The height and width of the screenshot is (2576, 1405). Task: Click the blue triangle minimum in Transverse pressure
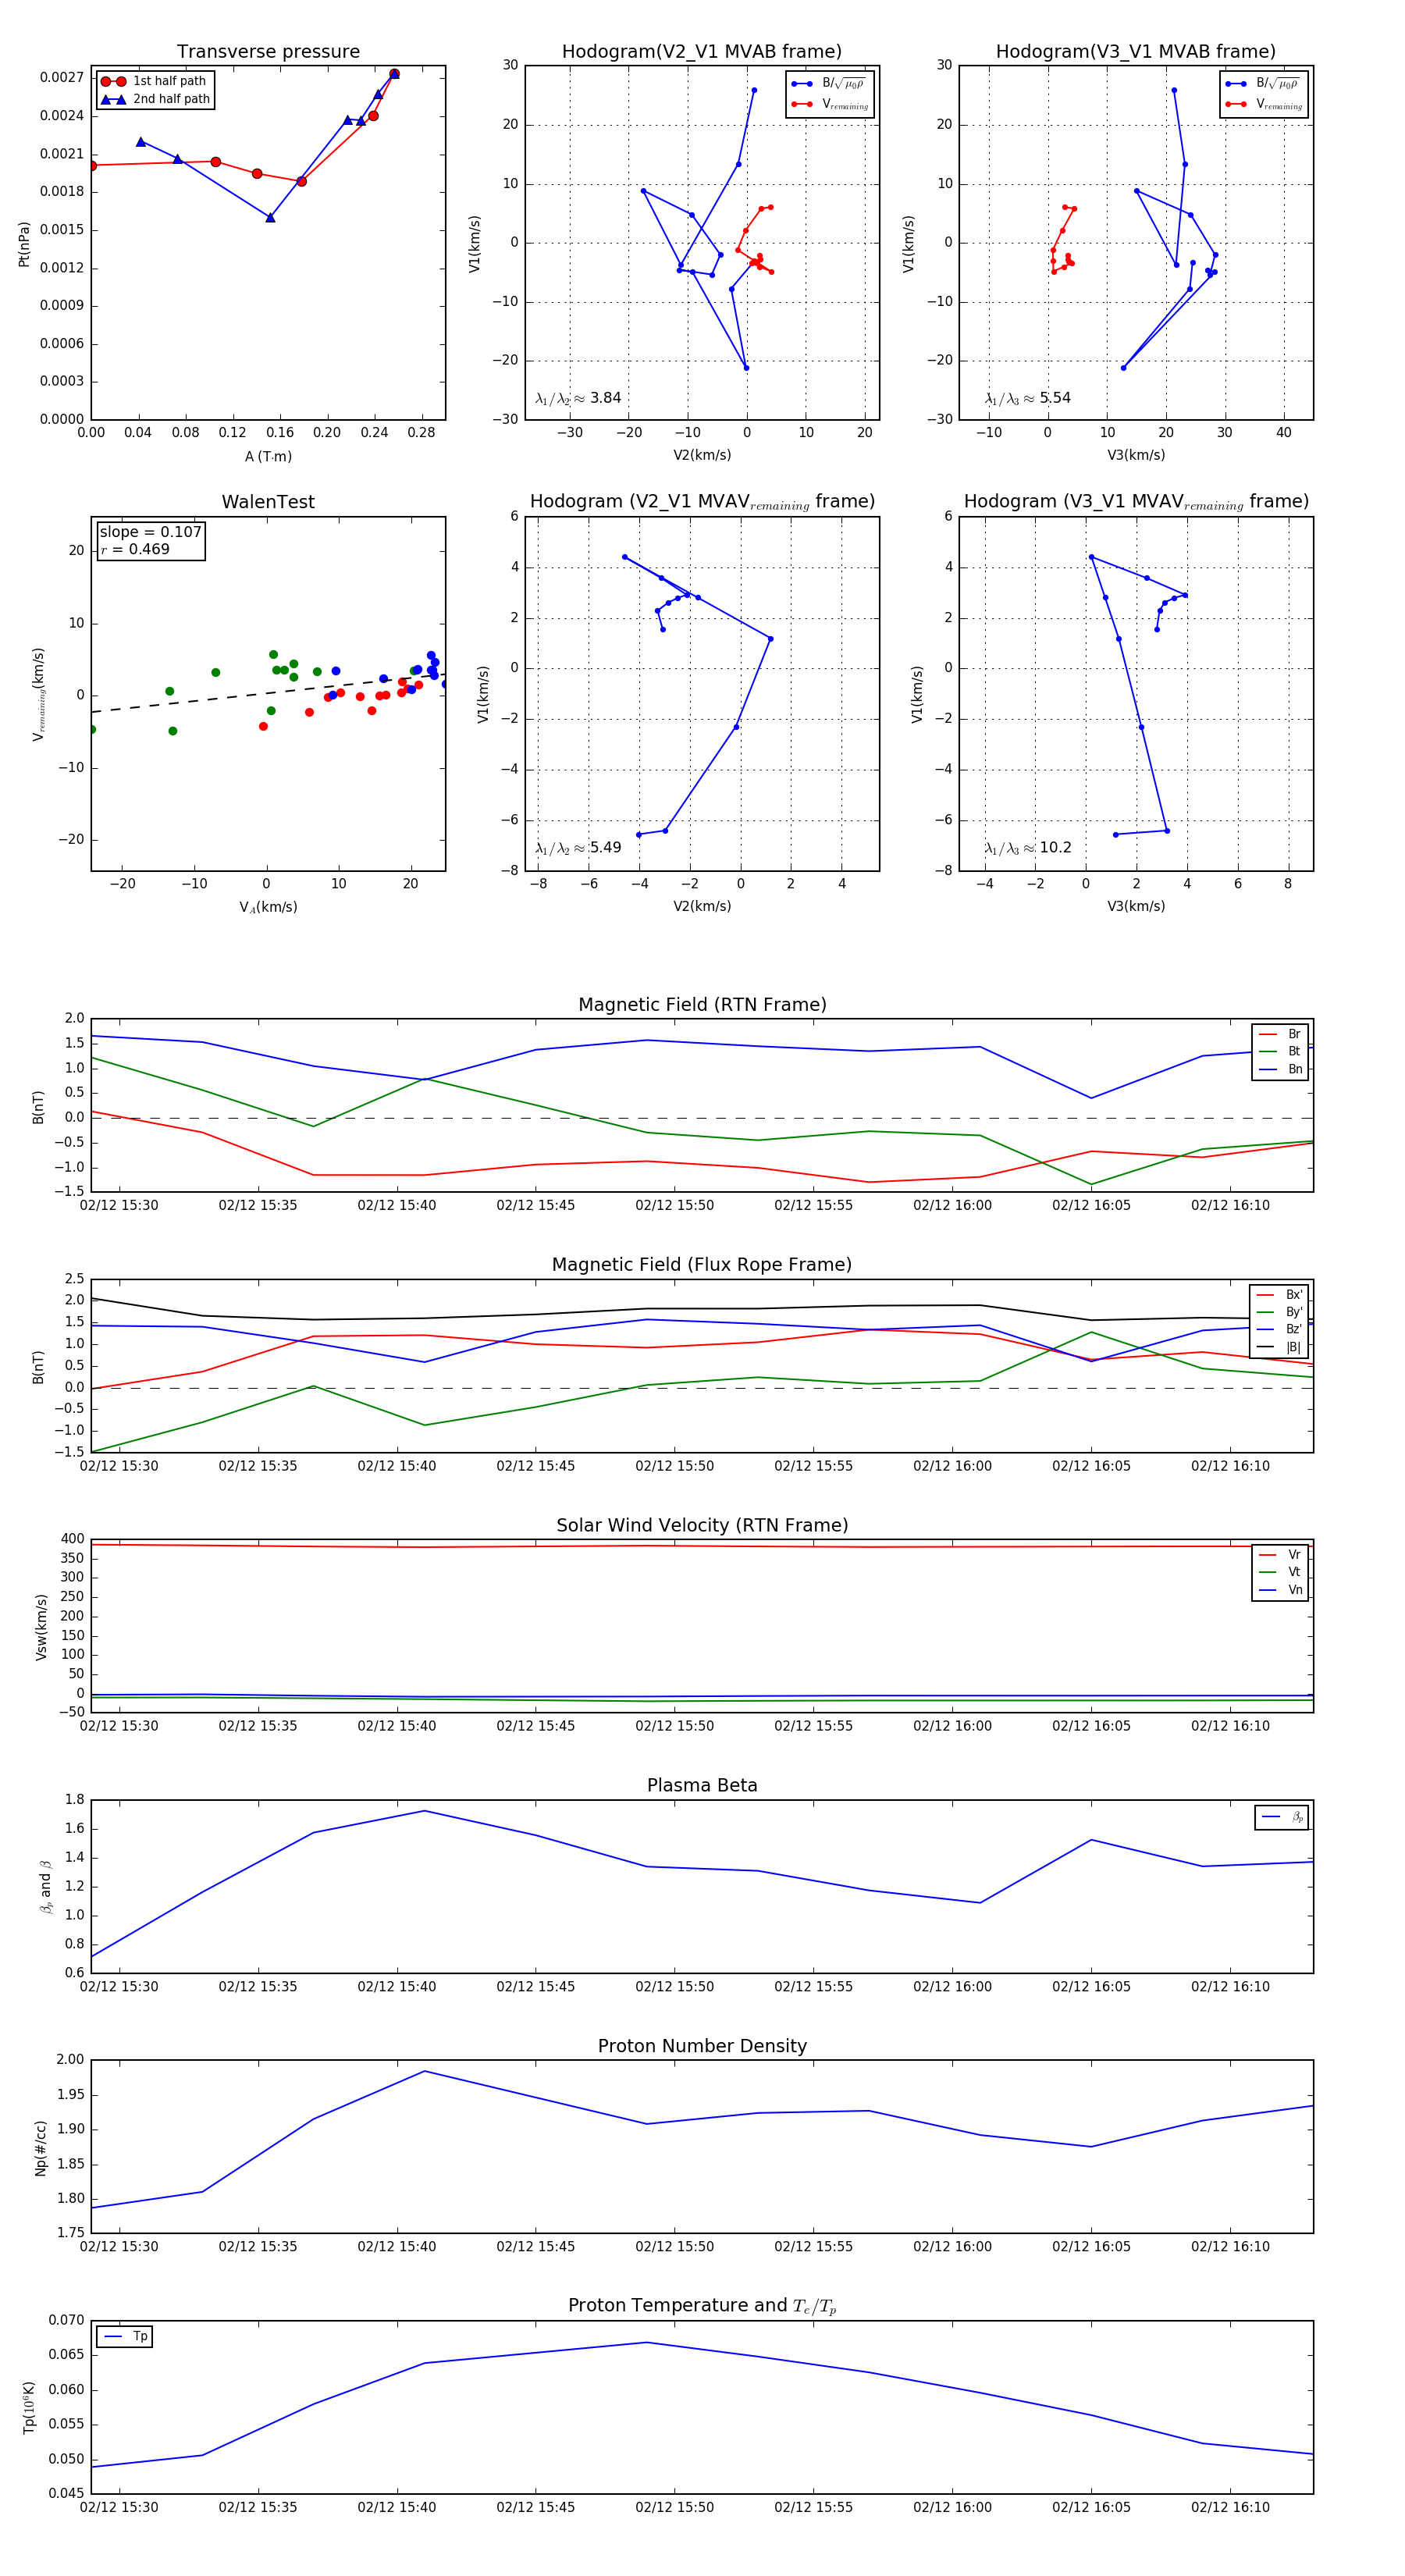coord(270,217)
